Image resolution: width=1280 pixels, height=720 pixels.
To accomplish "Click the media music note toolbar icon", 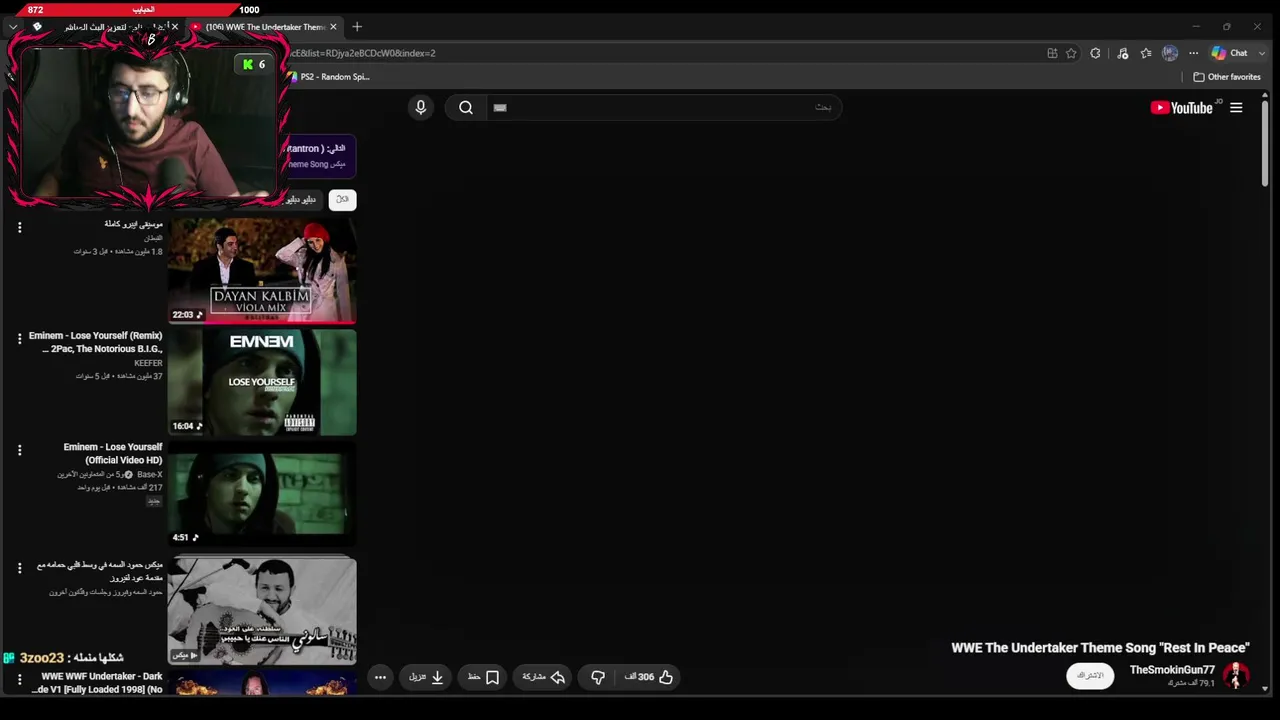I will [x=1122, y=53].
